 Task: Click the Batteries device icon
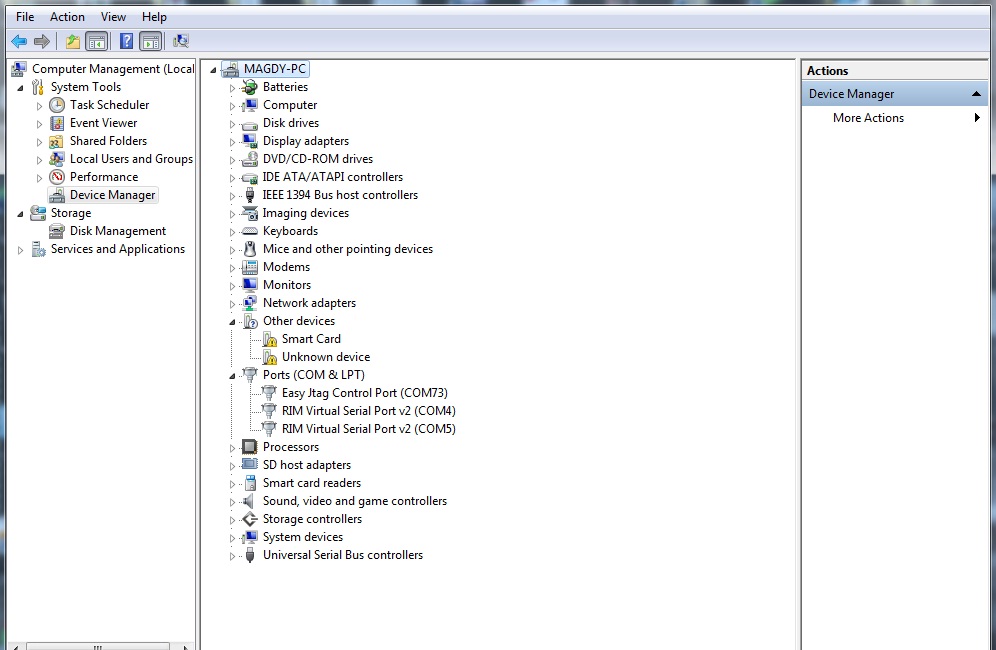[x=250, y=87]
